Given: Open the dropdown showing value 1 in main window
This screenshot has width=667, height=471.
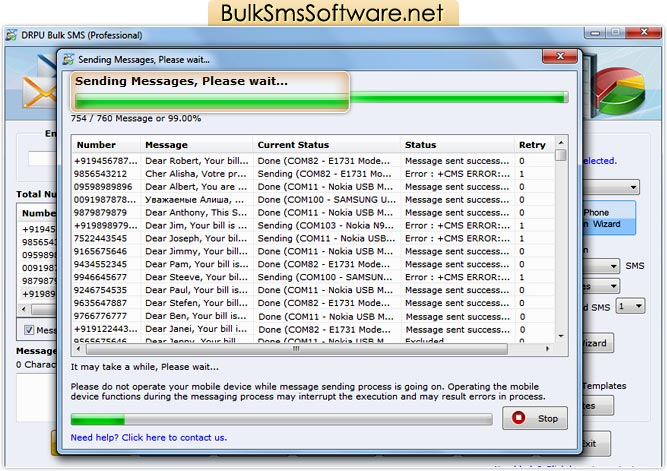Looking at the screenshot, I should (631, 306).
